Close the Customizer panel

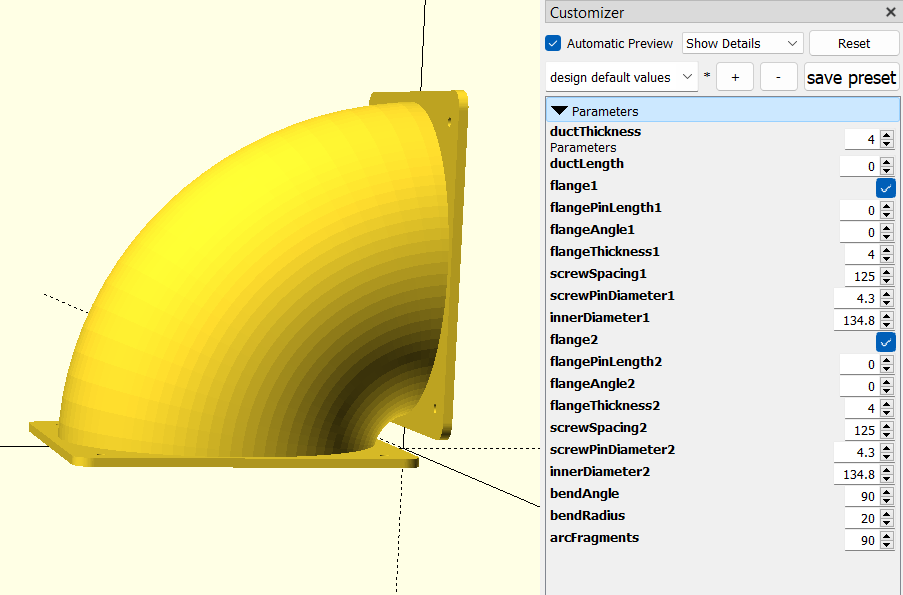(890, 12)
